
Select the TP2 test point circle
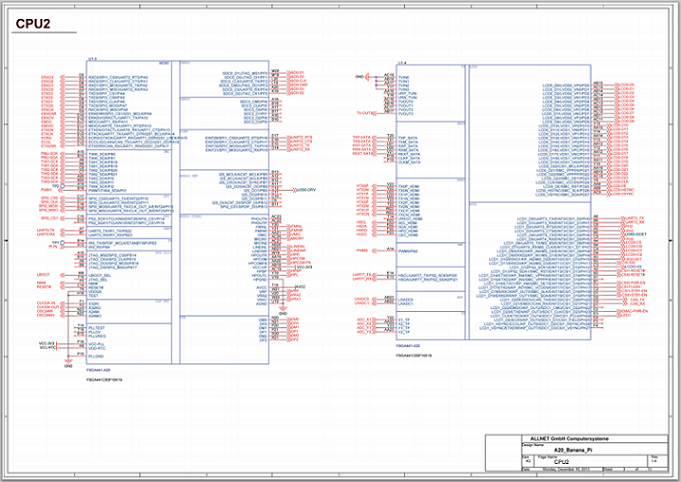click(62, 186)
